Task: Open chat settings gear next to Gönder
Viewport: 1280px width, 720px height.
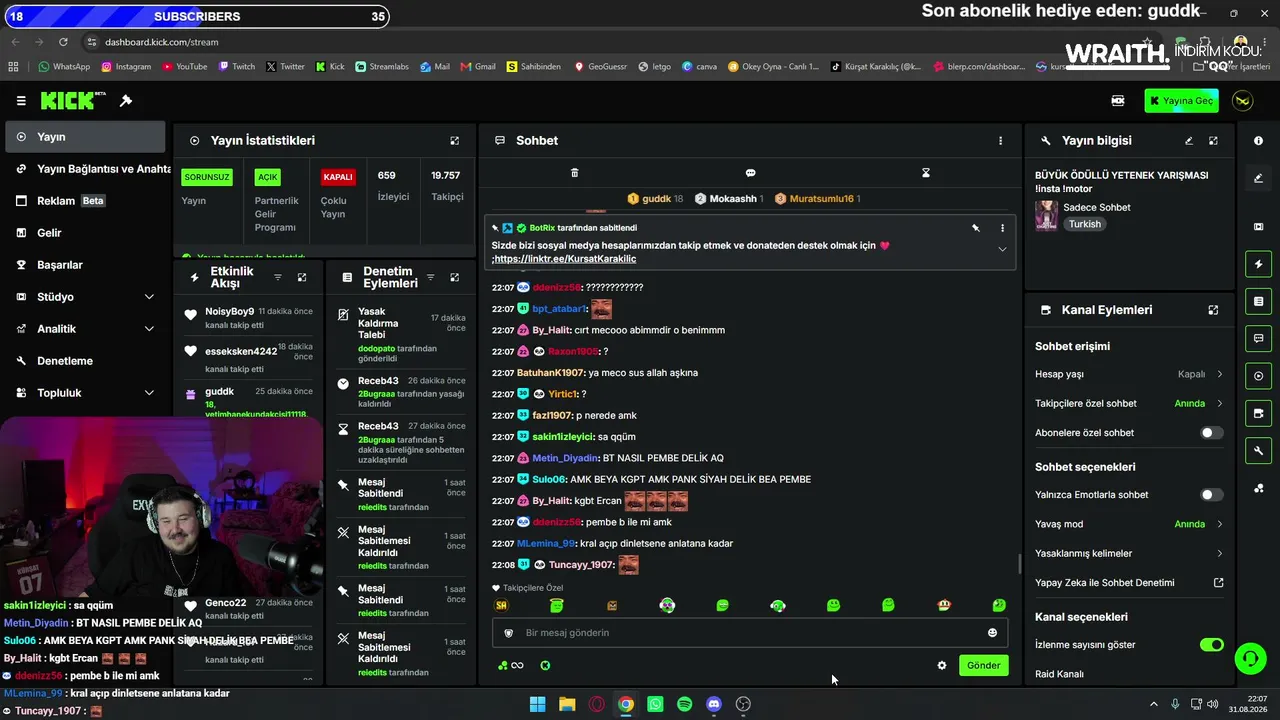Action: click(941, 666)
